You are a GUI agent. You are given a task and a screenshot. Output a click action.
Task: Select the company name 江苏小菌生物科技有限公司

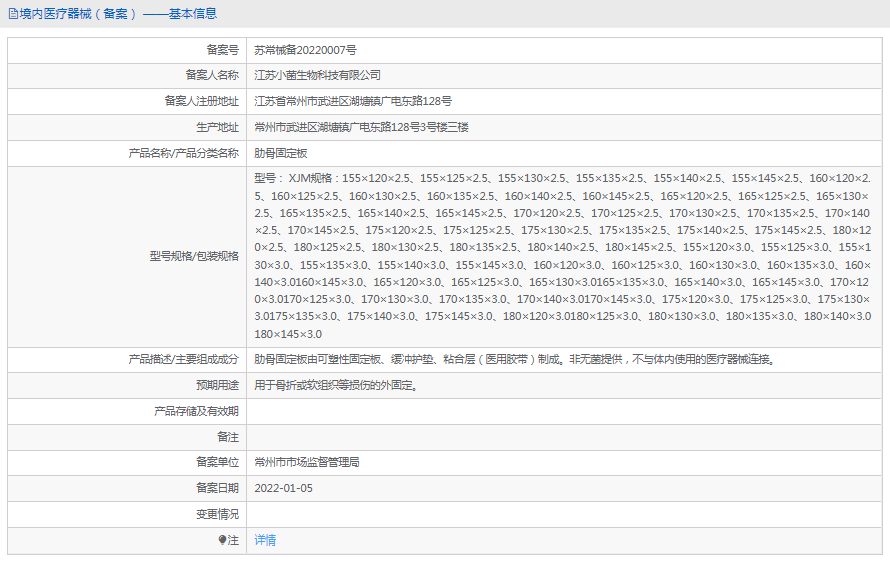[x=317, y=75]
